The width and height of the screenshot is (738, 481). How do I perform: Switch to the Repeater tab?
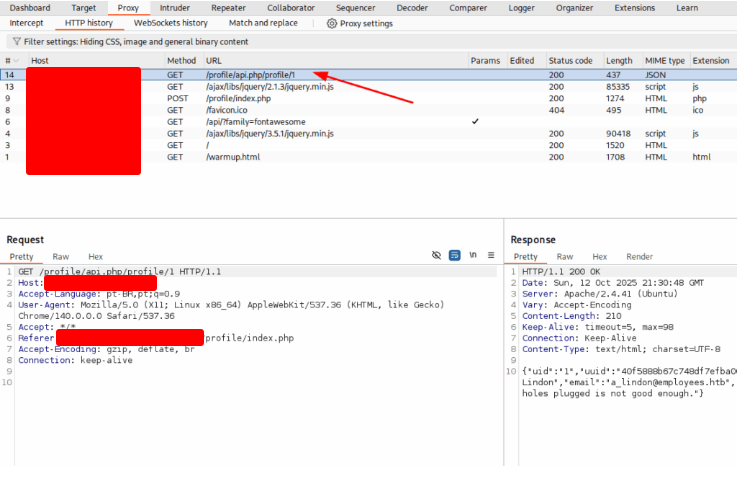tap(228, 8)
